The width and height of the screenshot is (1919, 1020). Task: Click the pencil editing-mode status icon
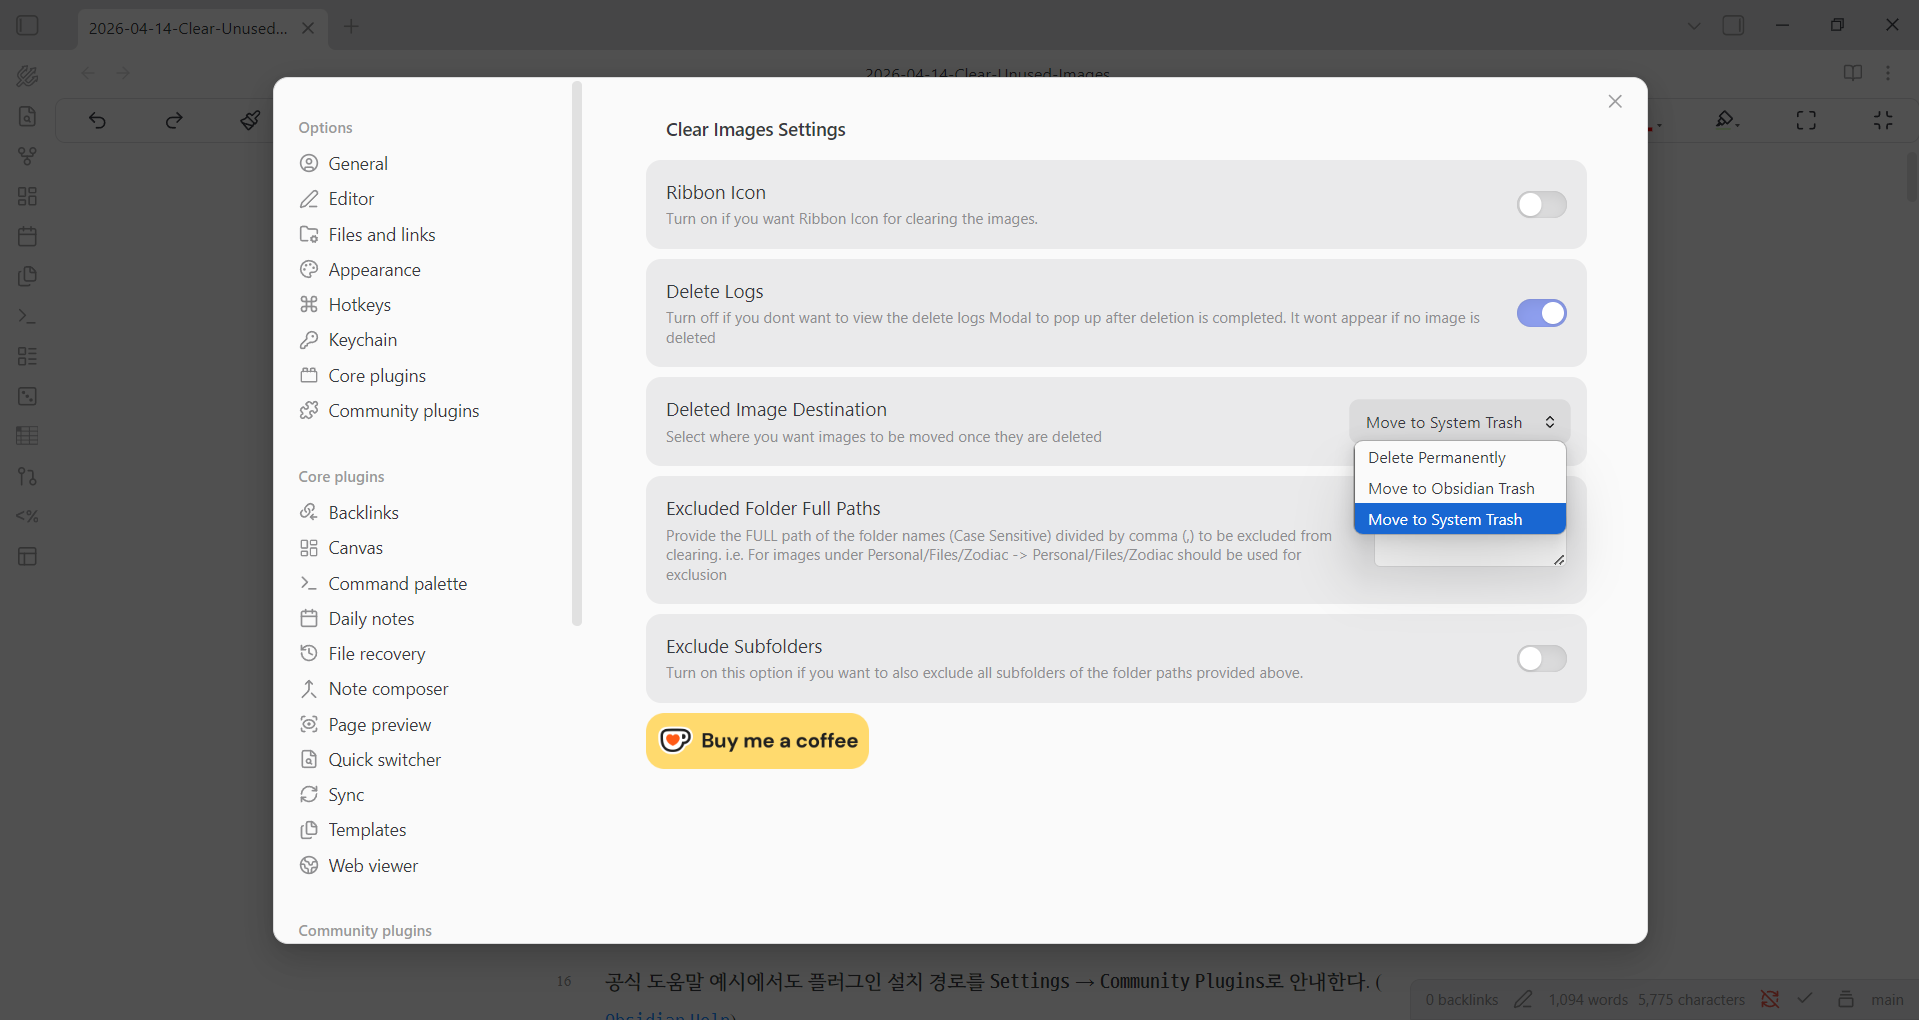(x=1523, y=999)
